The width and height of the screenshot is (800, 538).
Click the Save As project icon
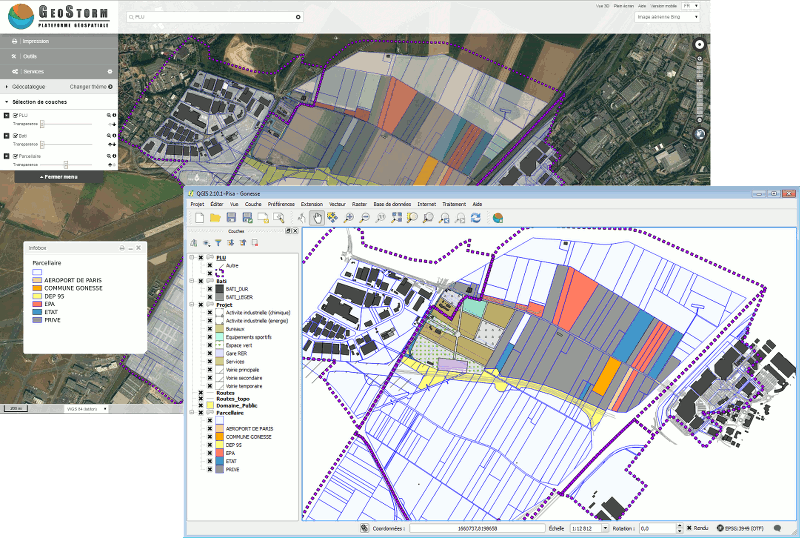(247, 218)
